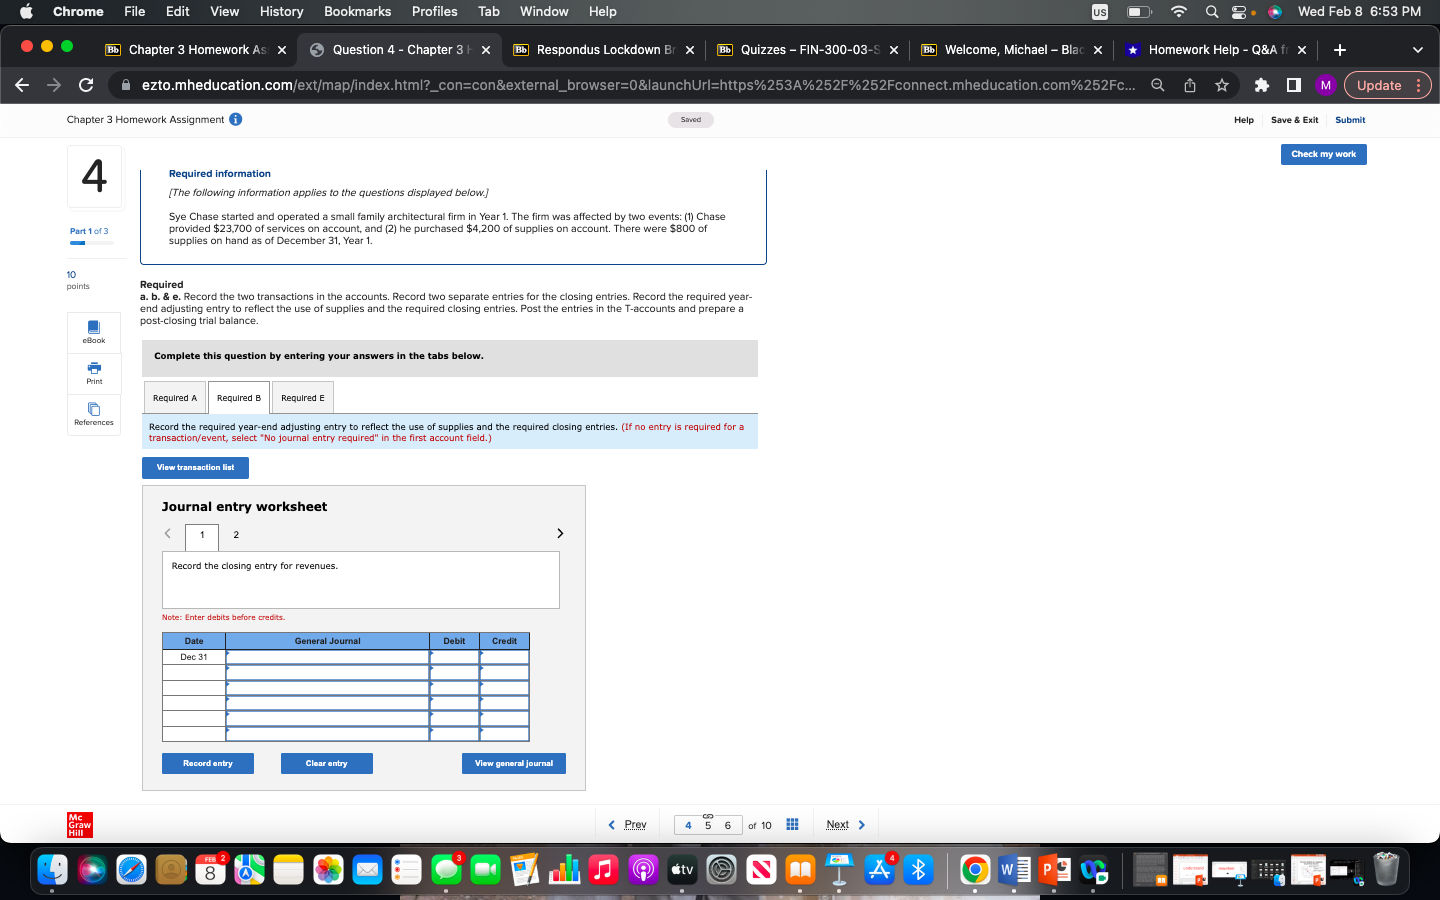Screen dimensions: 1440x900
Task: Click the McGraw Hill logo
Action: click(x=78, y=825)
